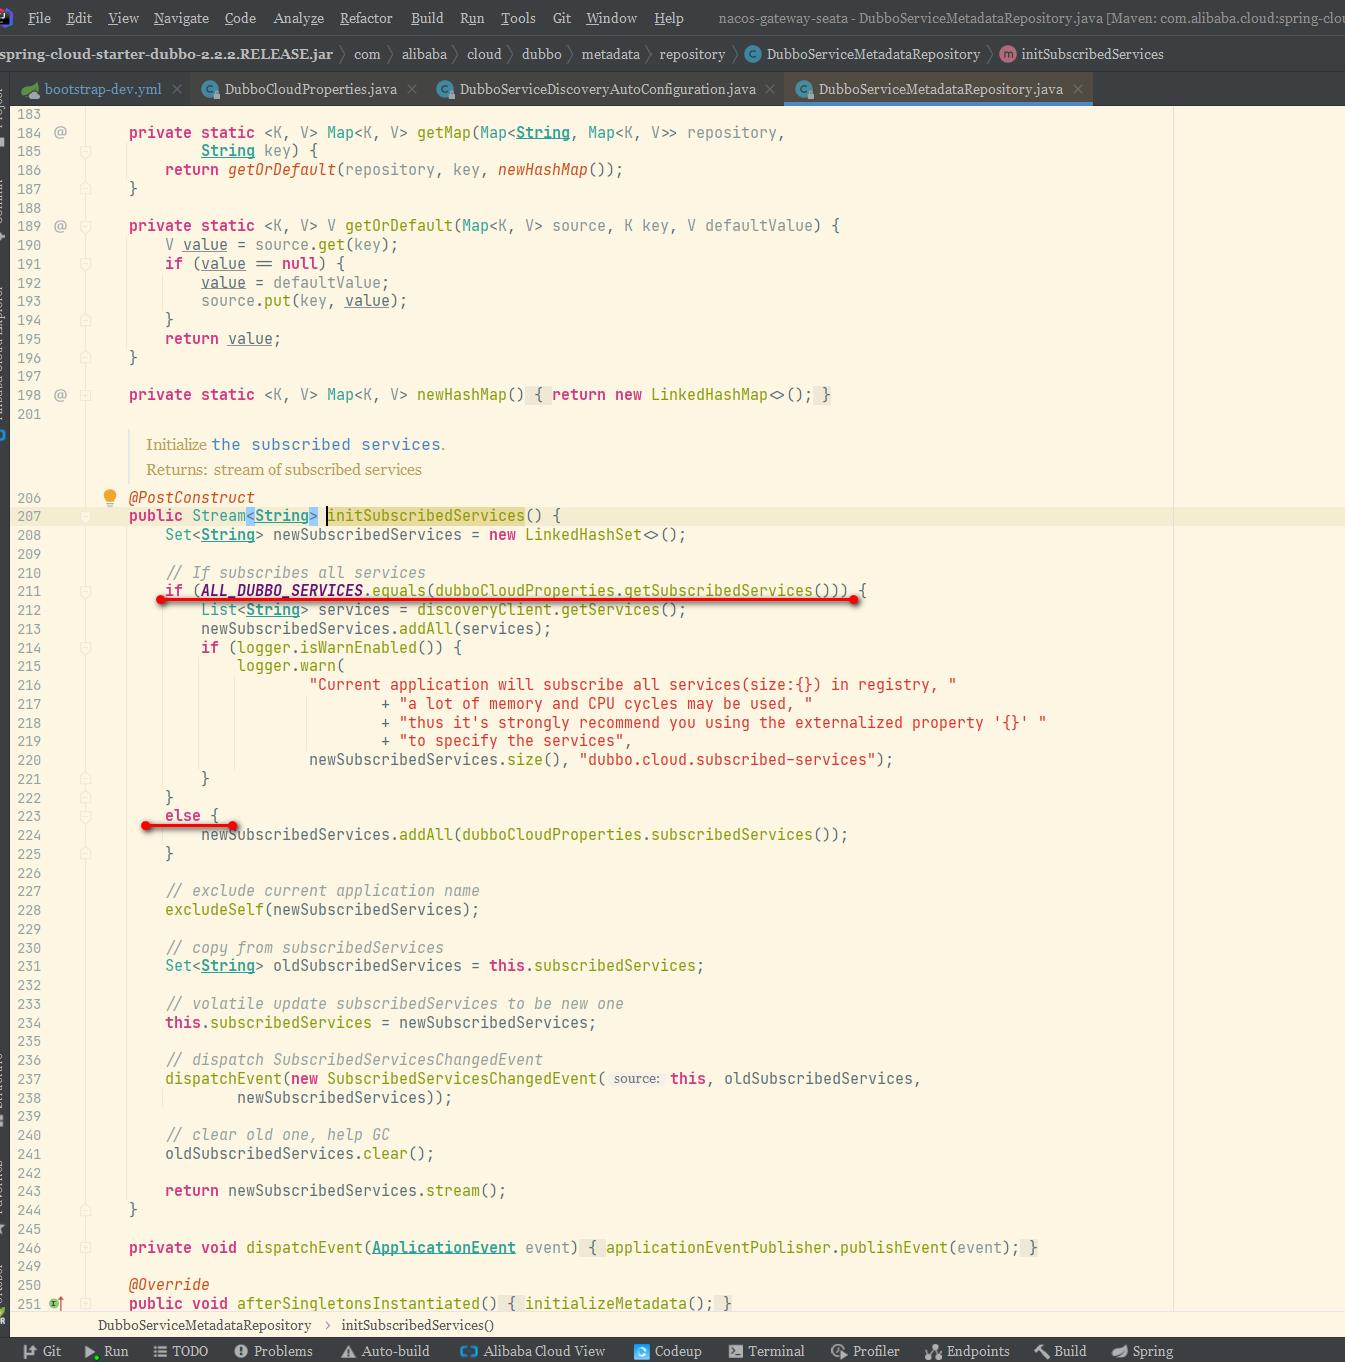Click the intention lightbulb icon at line 206

click(x=110, y=497)
